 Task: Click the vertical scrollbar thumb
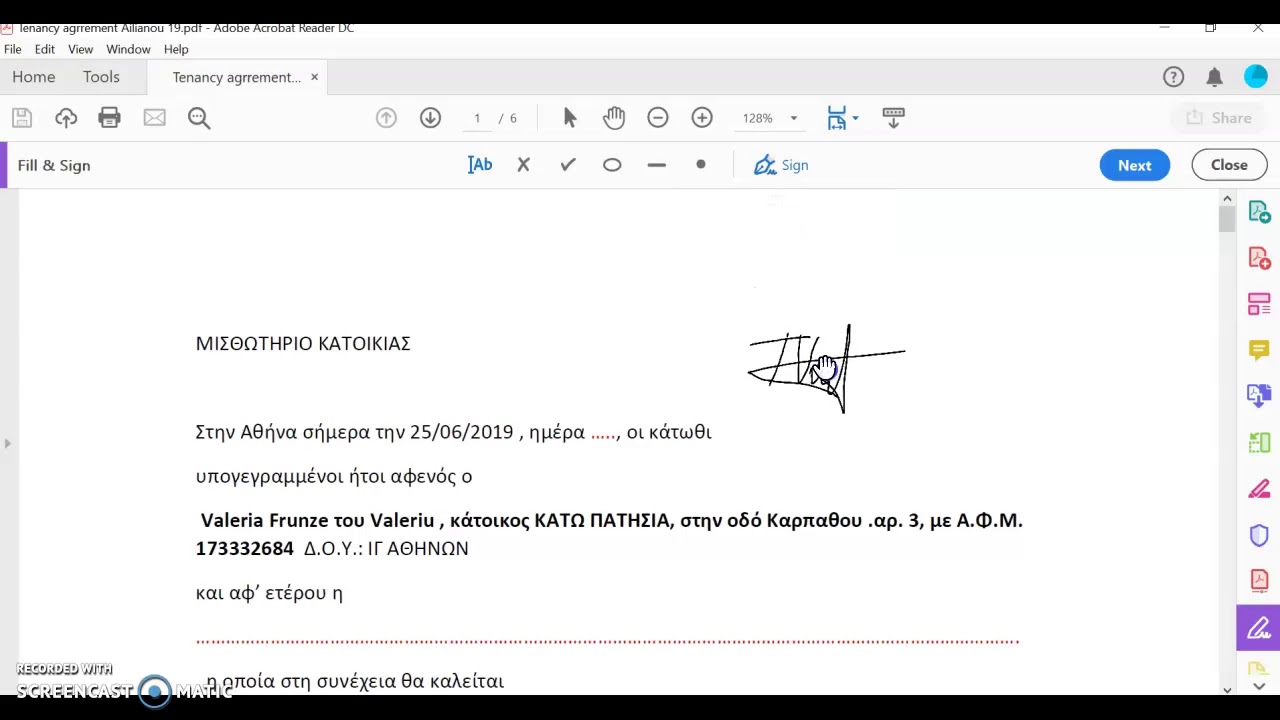[x=1227, y=220]
